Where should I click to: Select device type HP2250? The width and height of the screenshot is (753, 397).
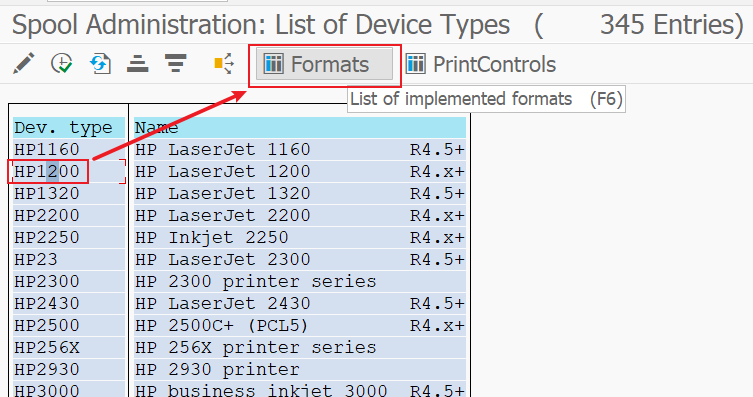(x=47, y=238)
